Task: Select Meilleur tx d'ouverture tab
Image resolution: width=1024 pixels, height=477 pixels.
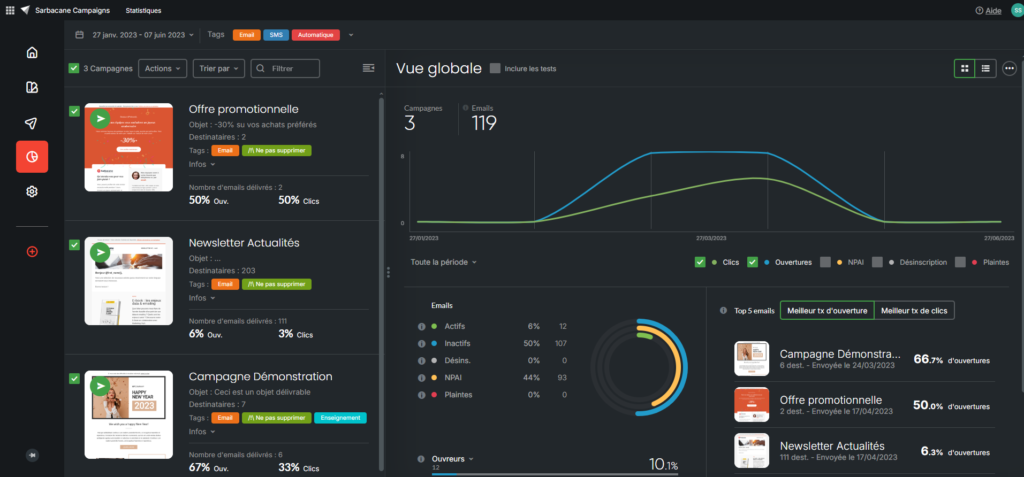Action: tap(827, 310)
